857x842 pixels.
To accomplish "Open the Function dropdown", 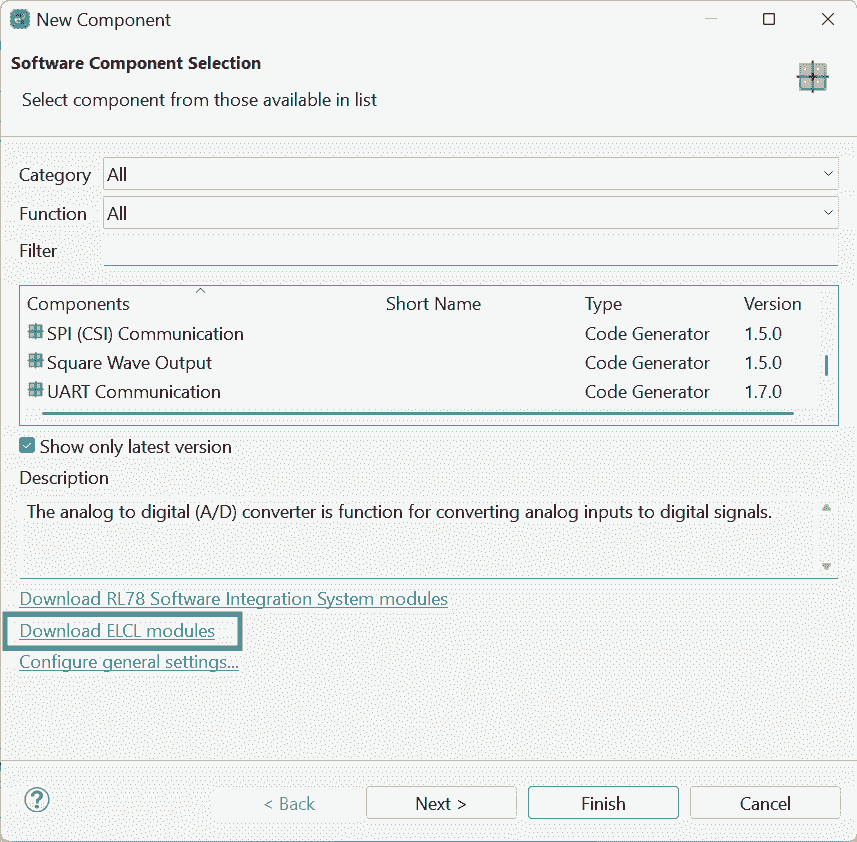I will (470, 213).
